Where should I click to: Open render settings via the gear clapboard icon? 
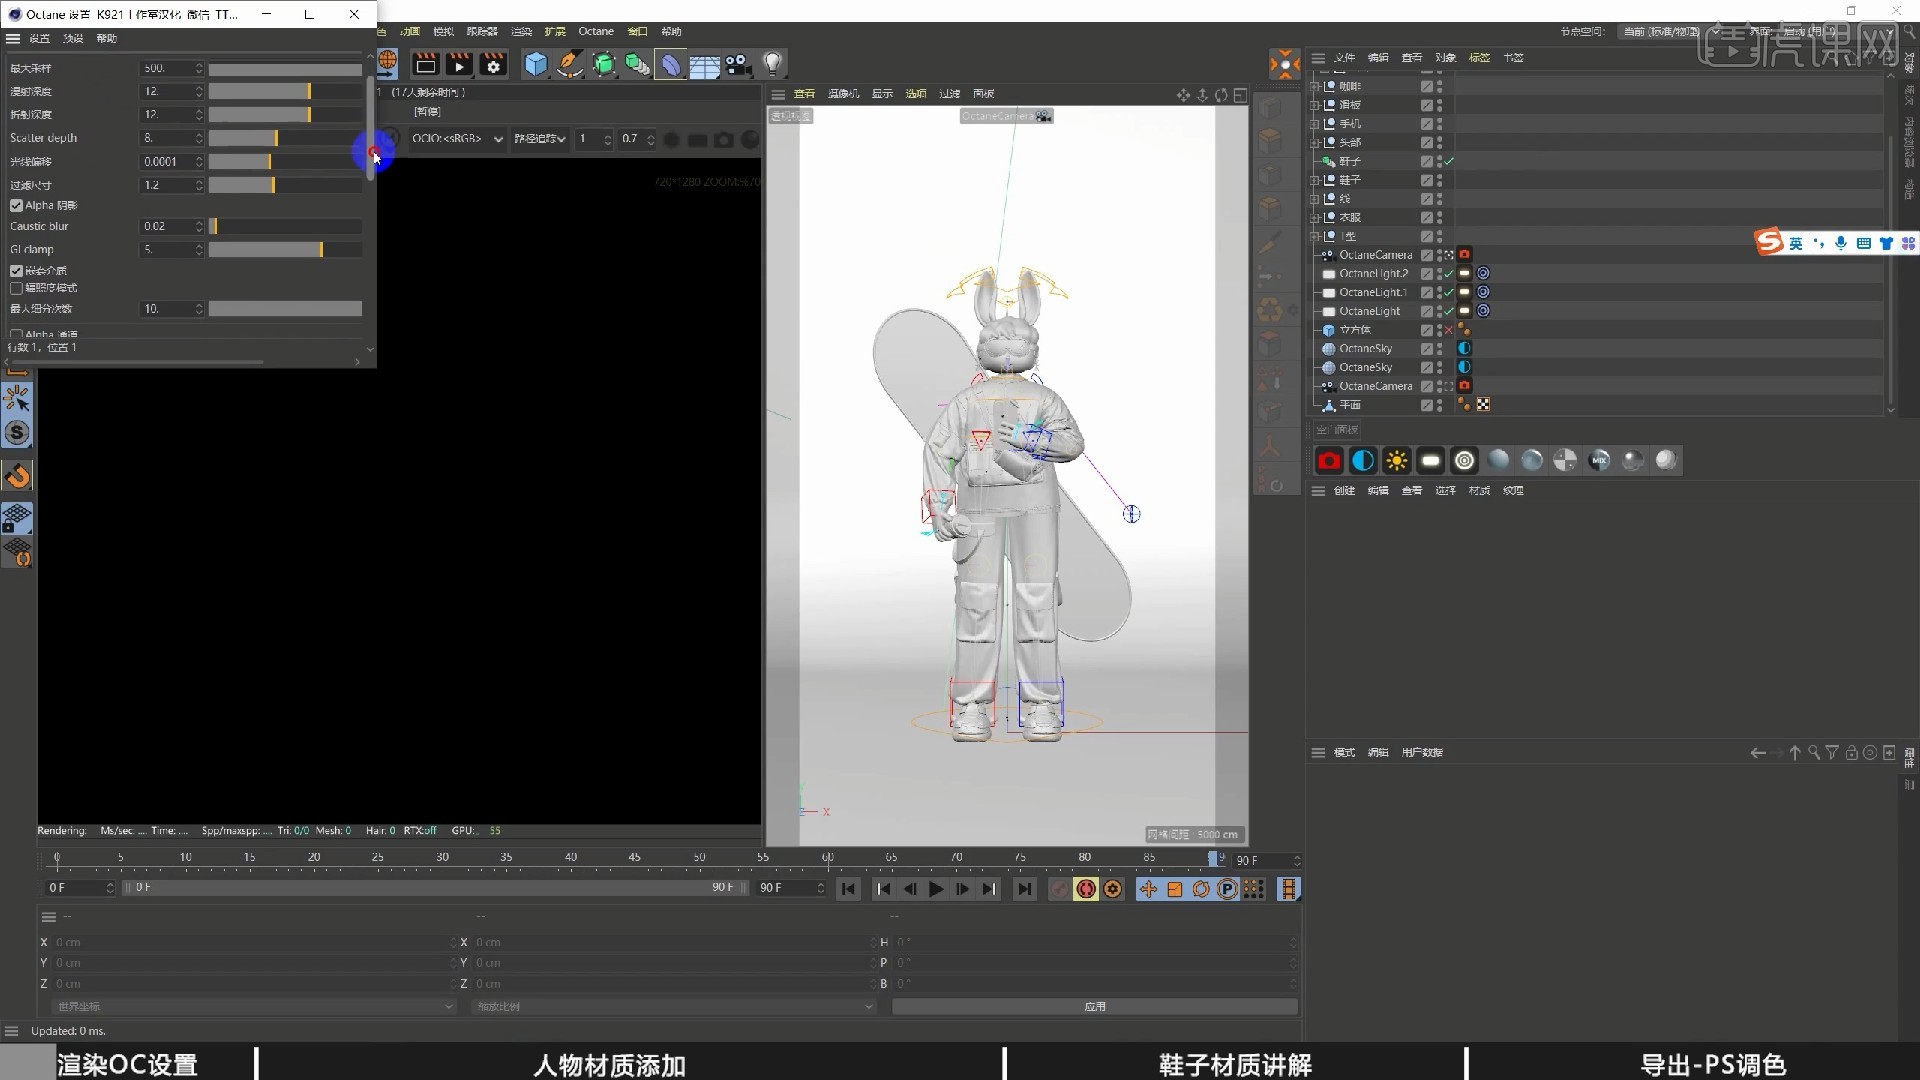pos(493,64)
